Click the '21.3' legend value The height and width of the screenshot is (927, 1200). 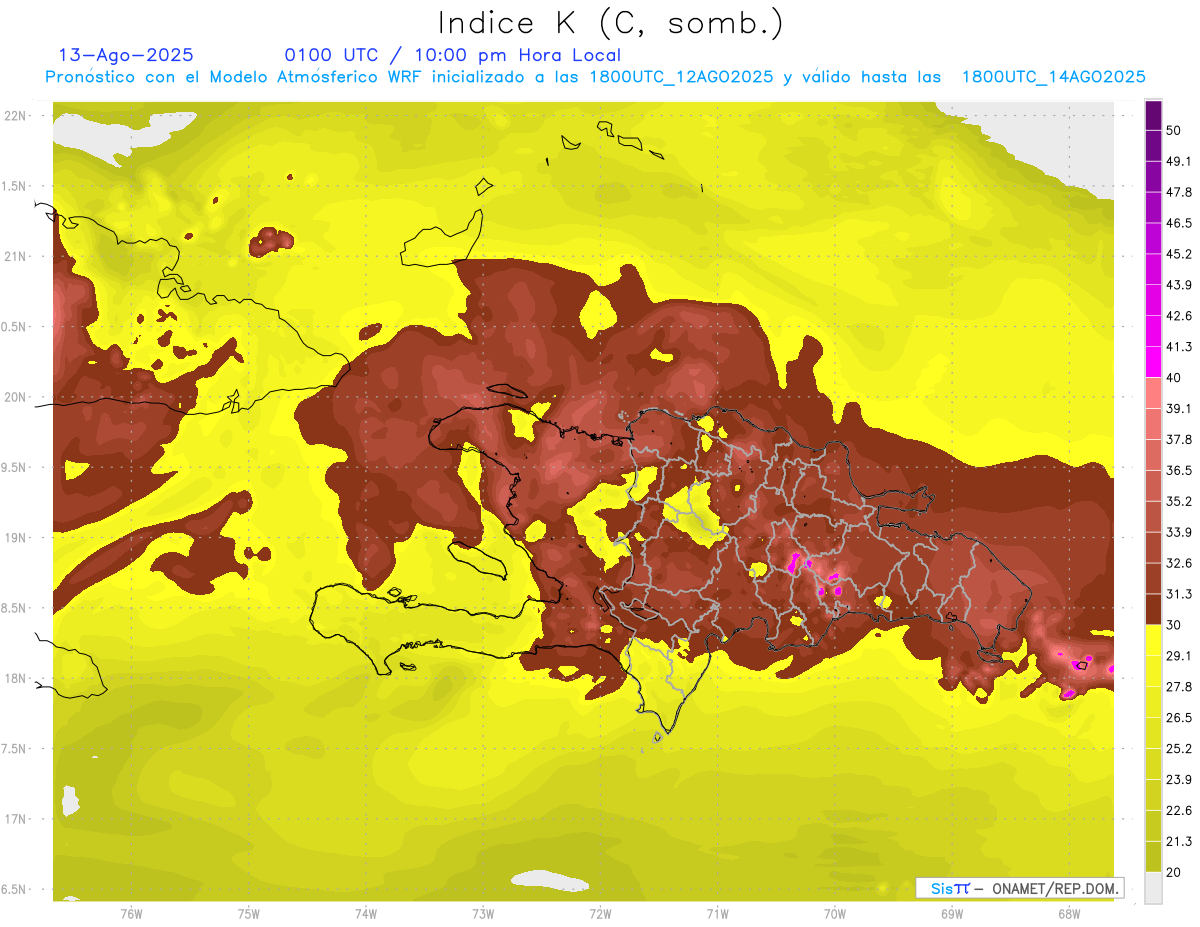pos(1179,841)
